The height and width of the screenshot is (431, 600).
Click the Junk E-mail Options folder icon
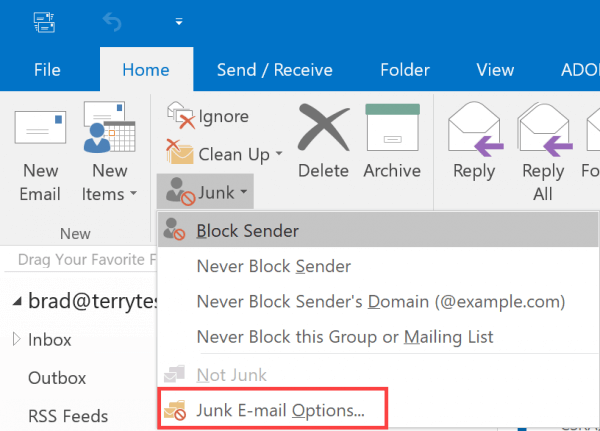[175, 410]
